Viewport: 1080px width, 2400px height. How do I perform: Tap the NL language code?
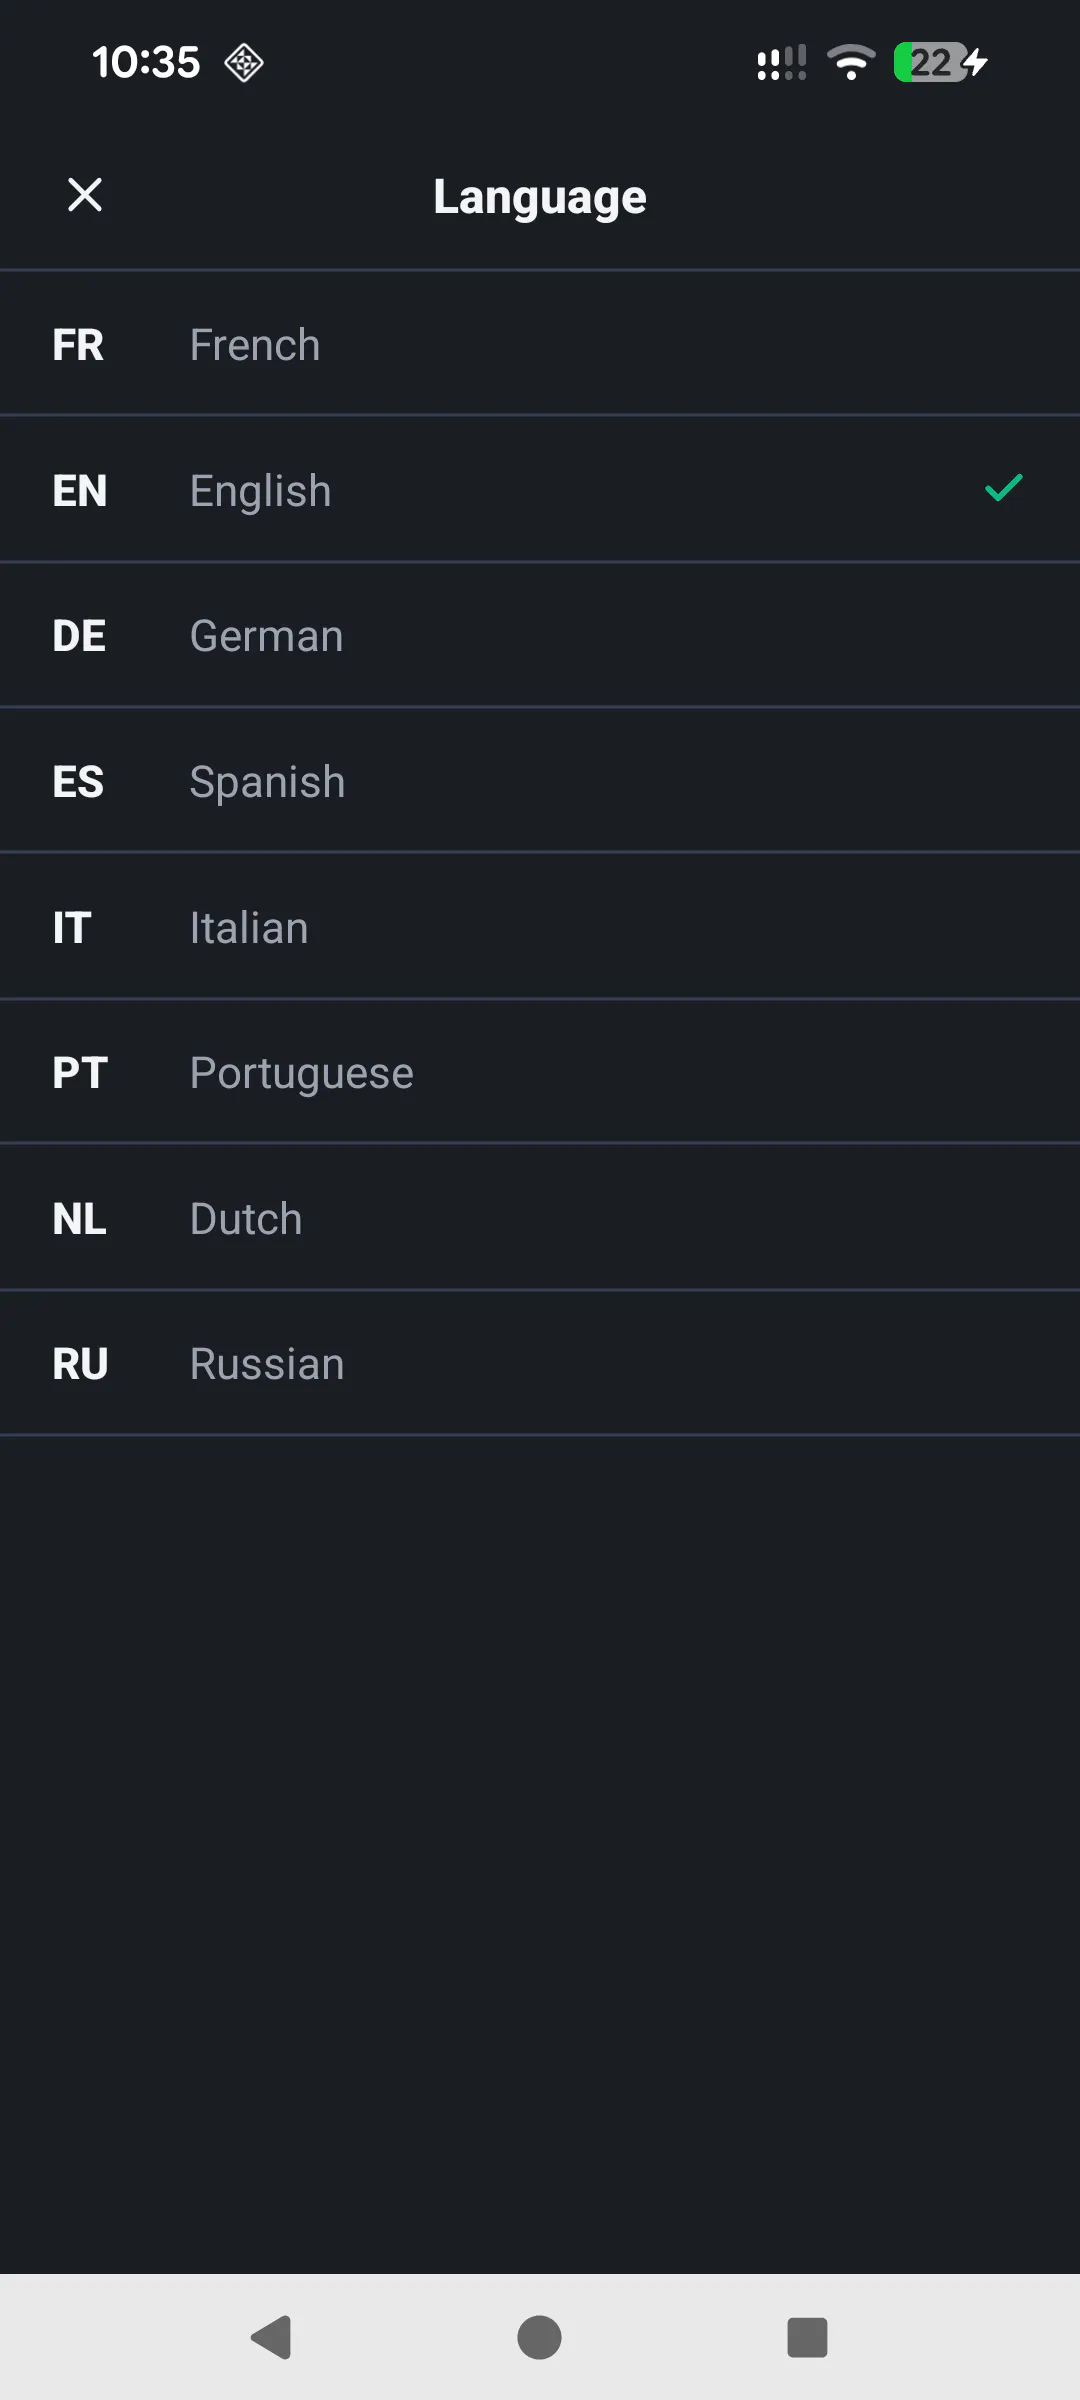click(x=79, y=1219)
